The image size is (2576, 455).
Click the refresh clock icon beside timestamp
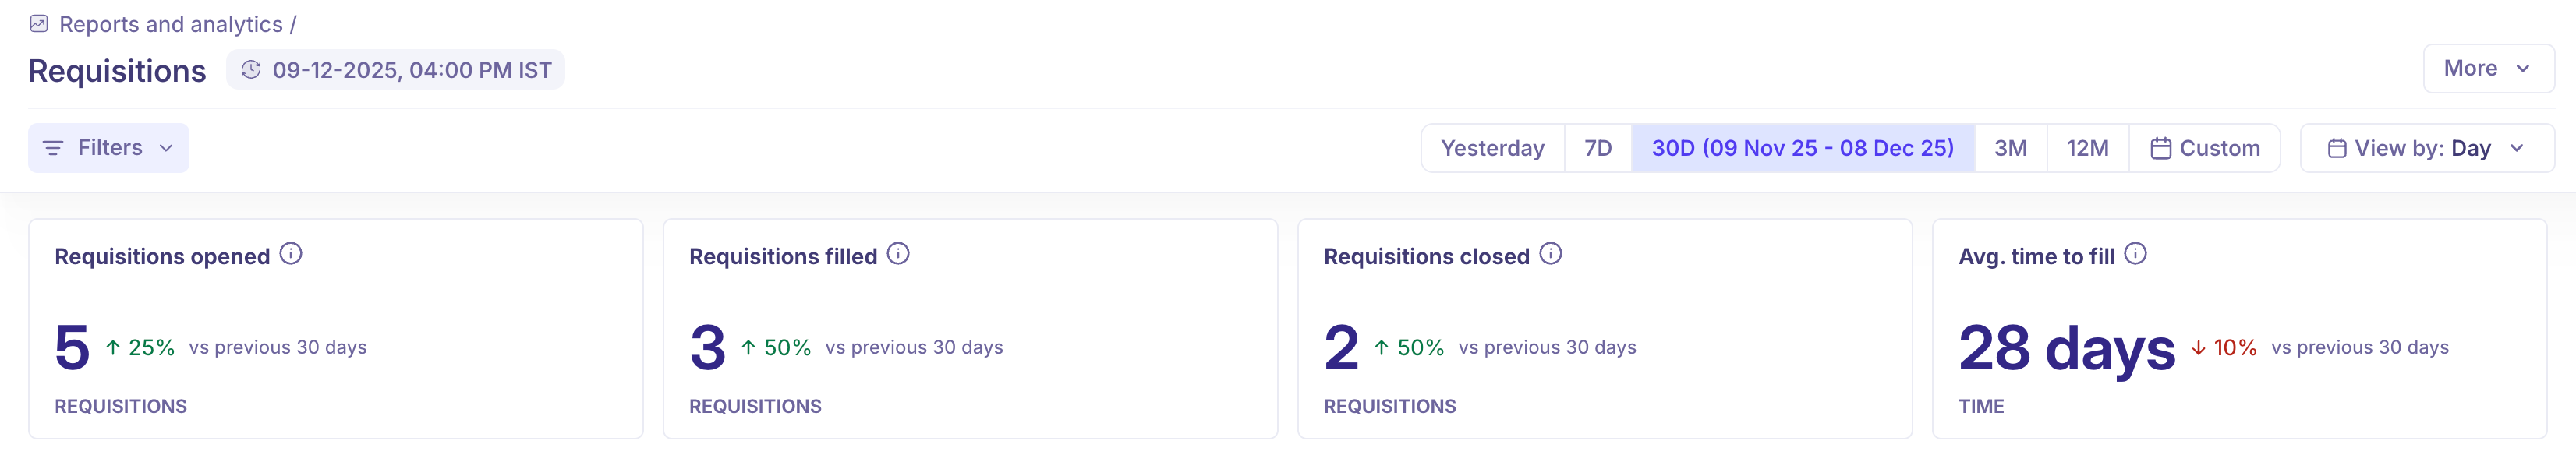tap(251, 70)
